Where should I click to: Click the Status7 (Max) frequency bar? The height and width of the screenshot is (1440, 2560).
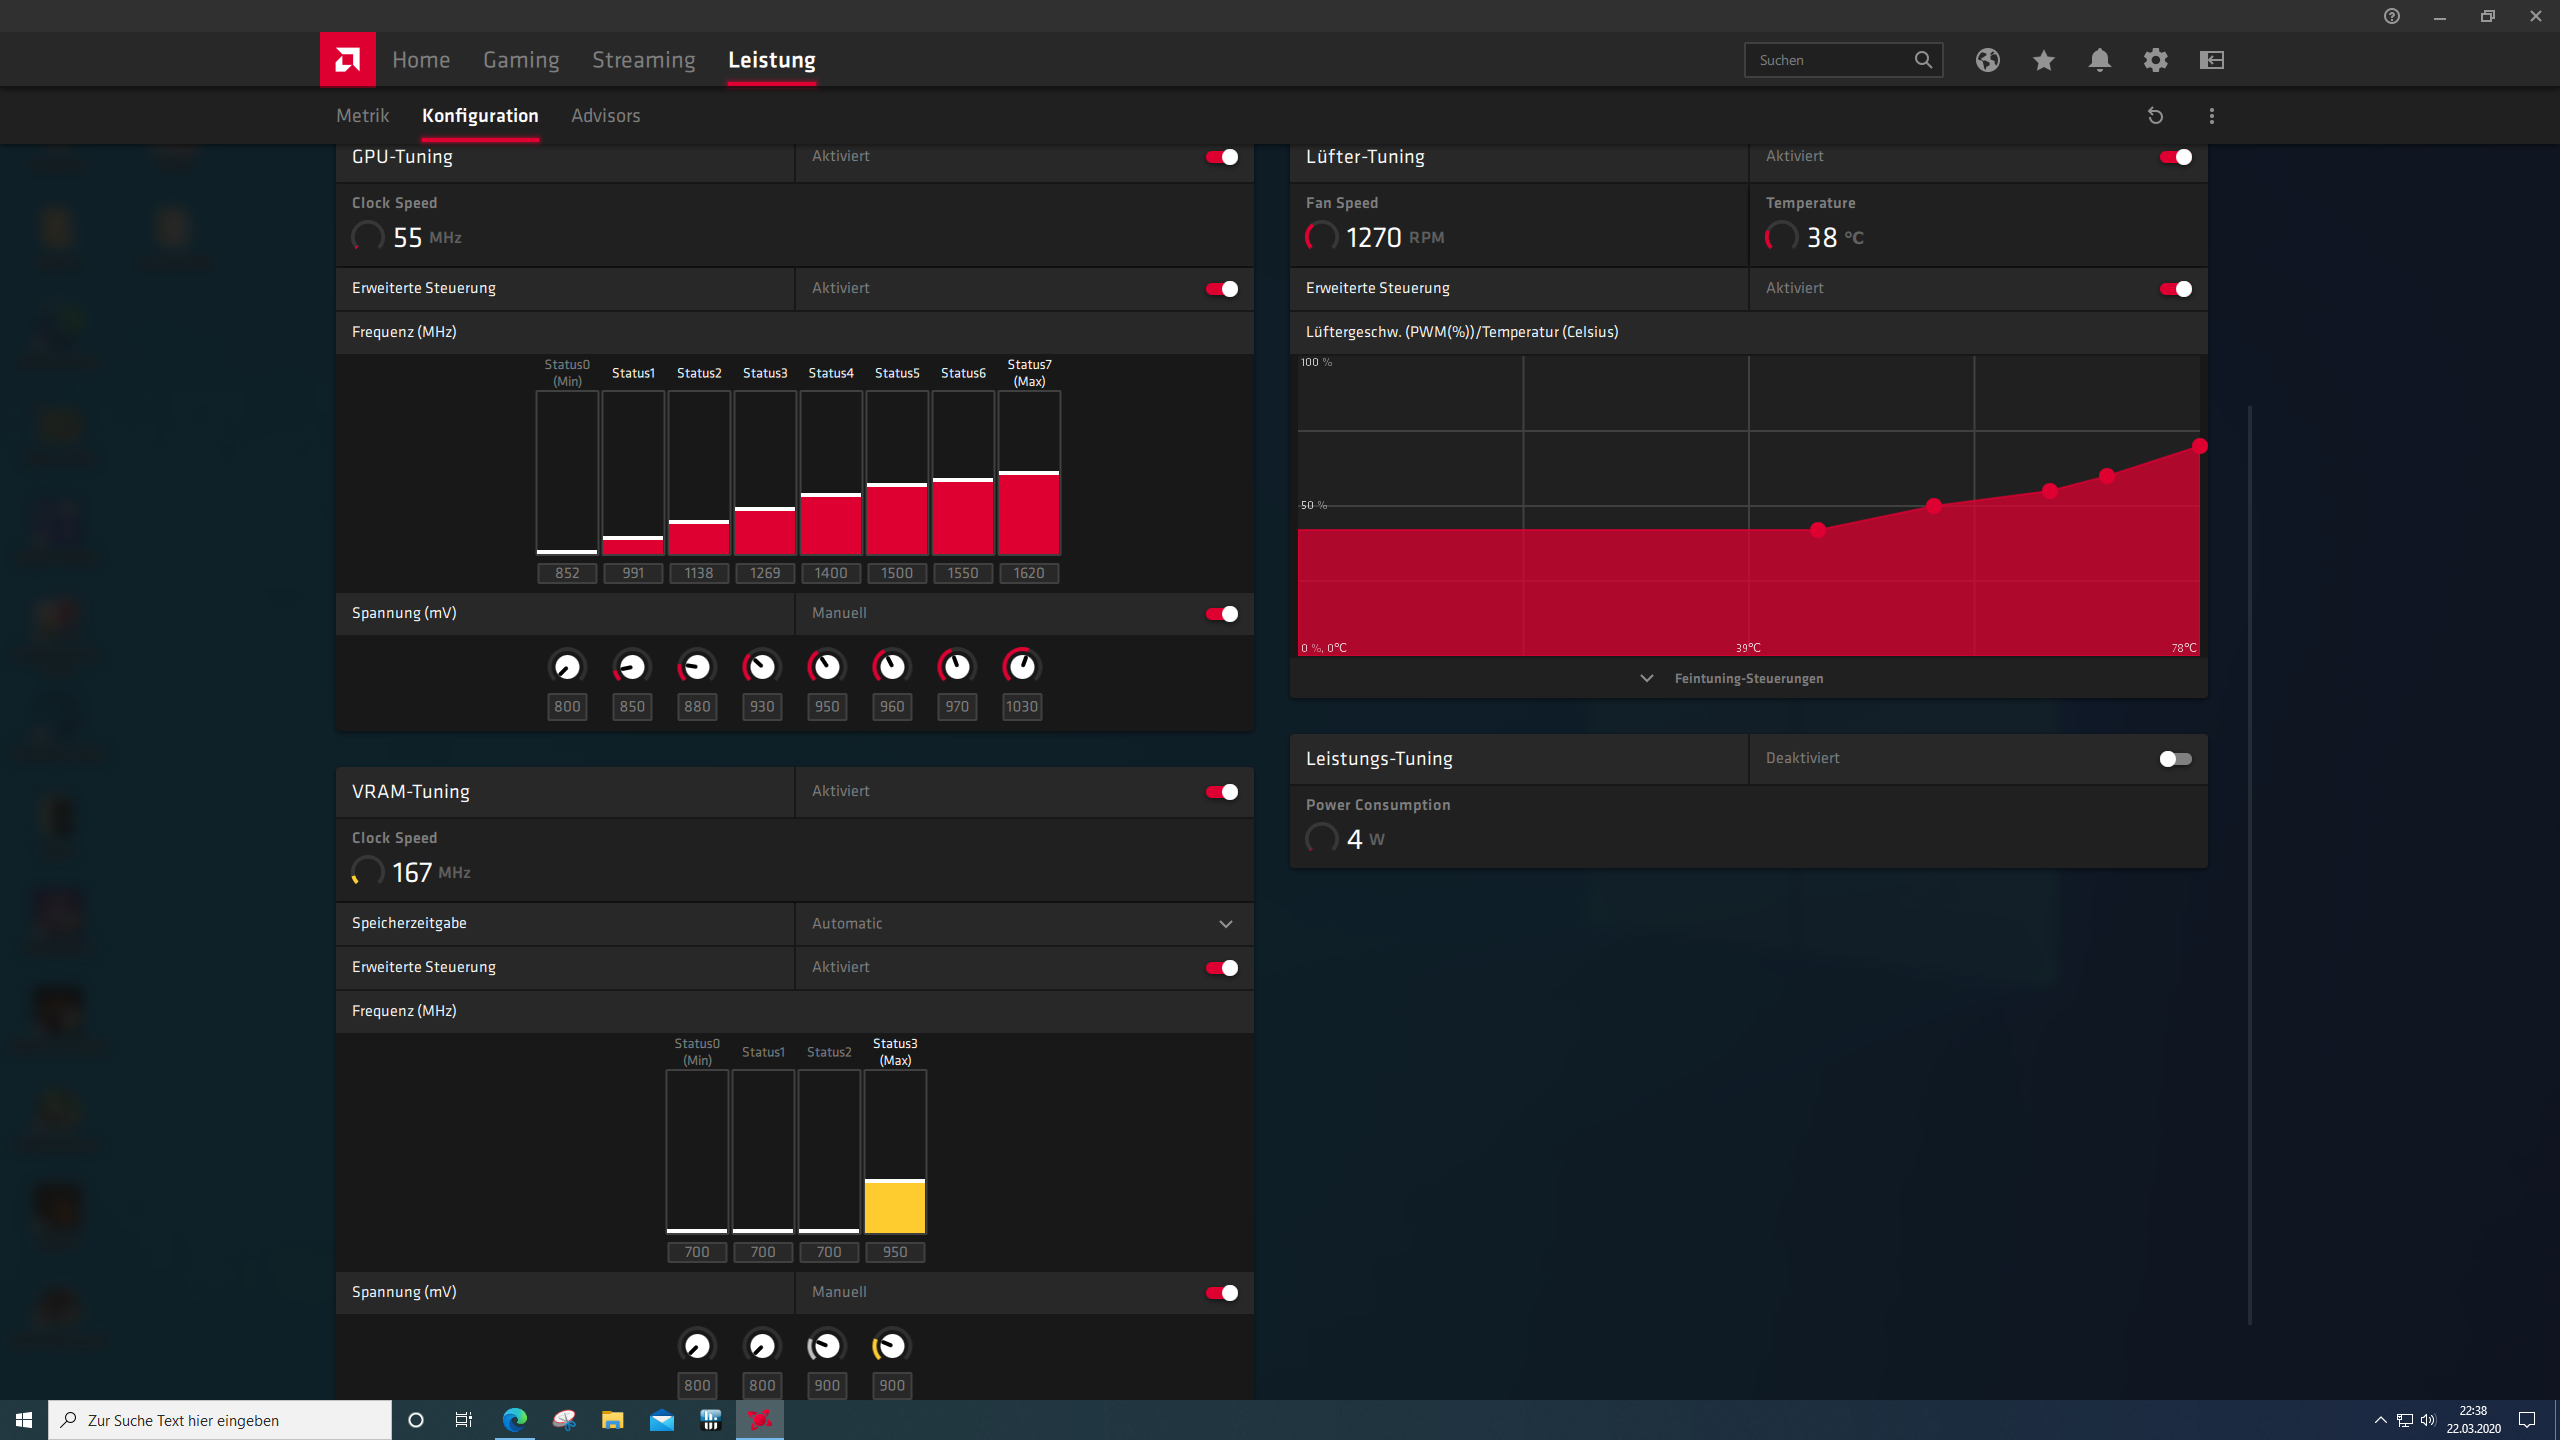(x=1029, y=473)
